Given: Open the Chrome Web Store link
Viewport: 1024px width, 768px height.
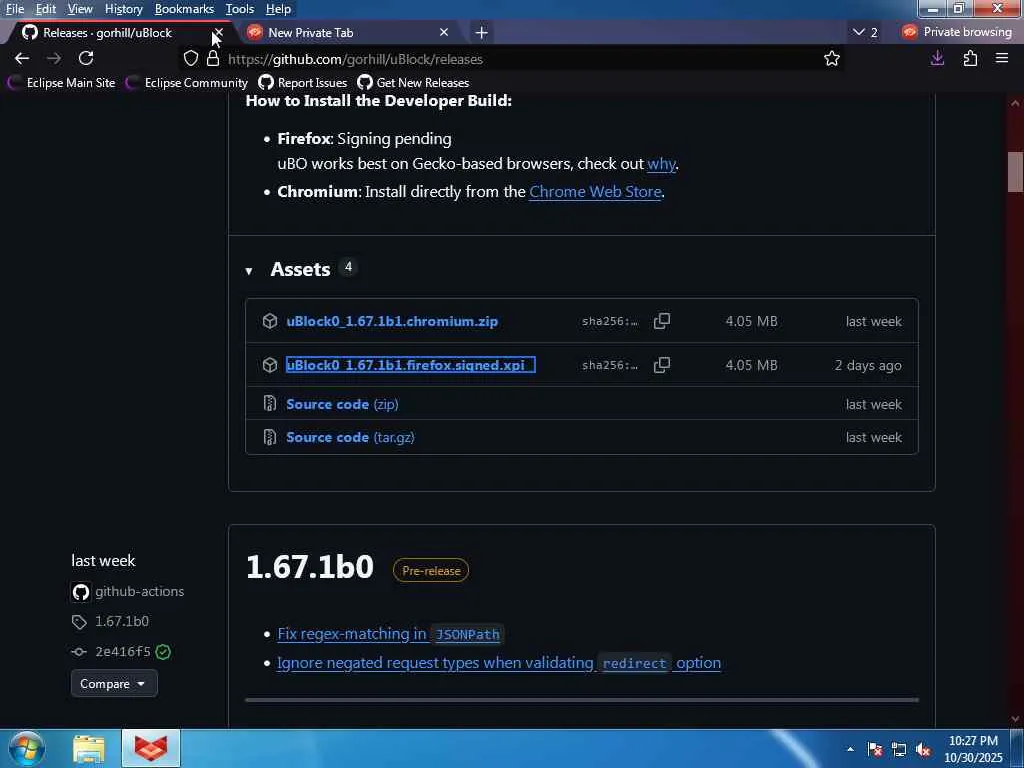Looking at the screenshot, I should point(595,191).
